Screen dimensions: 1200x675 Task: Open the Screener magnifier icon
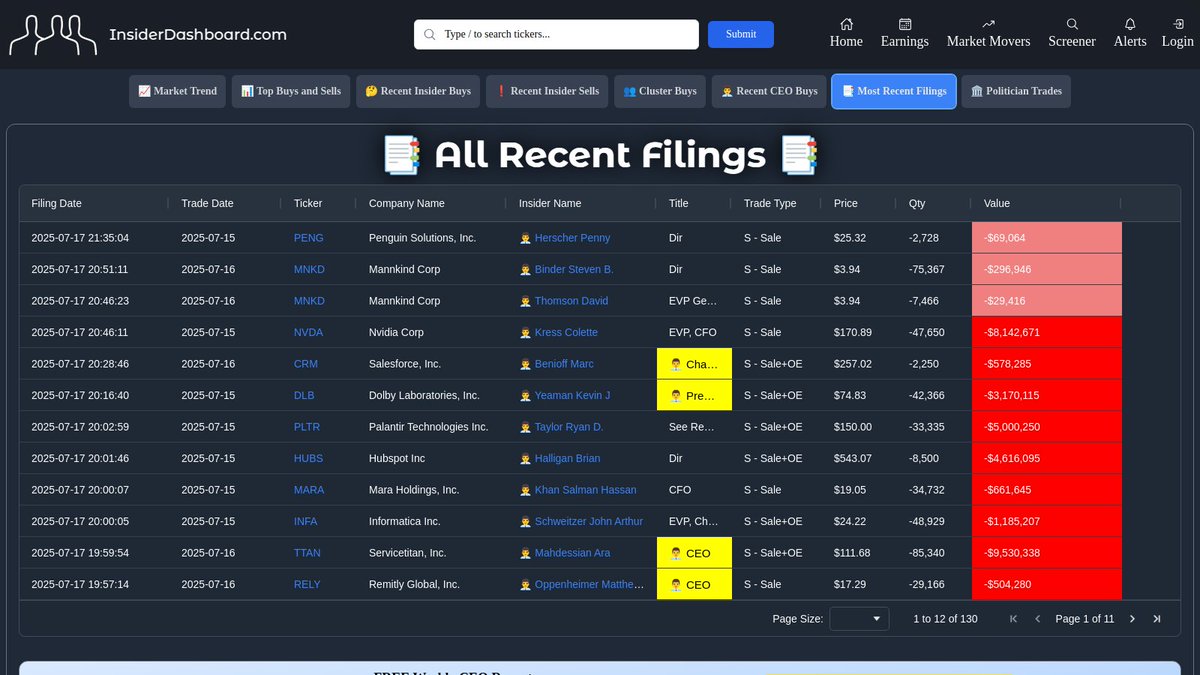tap(1072, 24)
